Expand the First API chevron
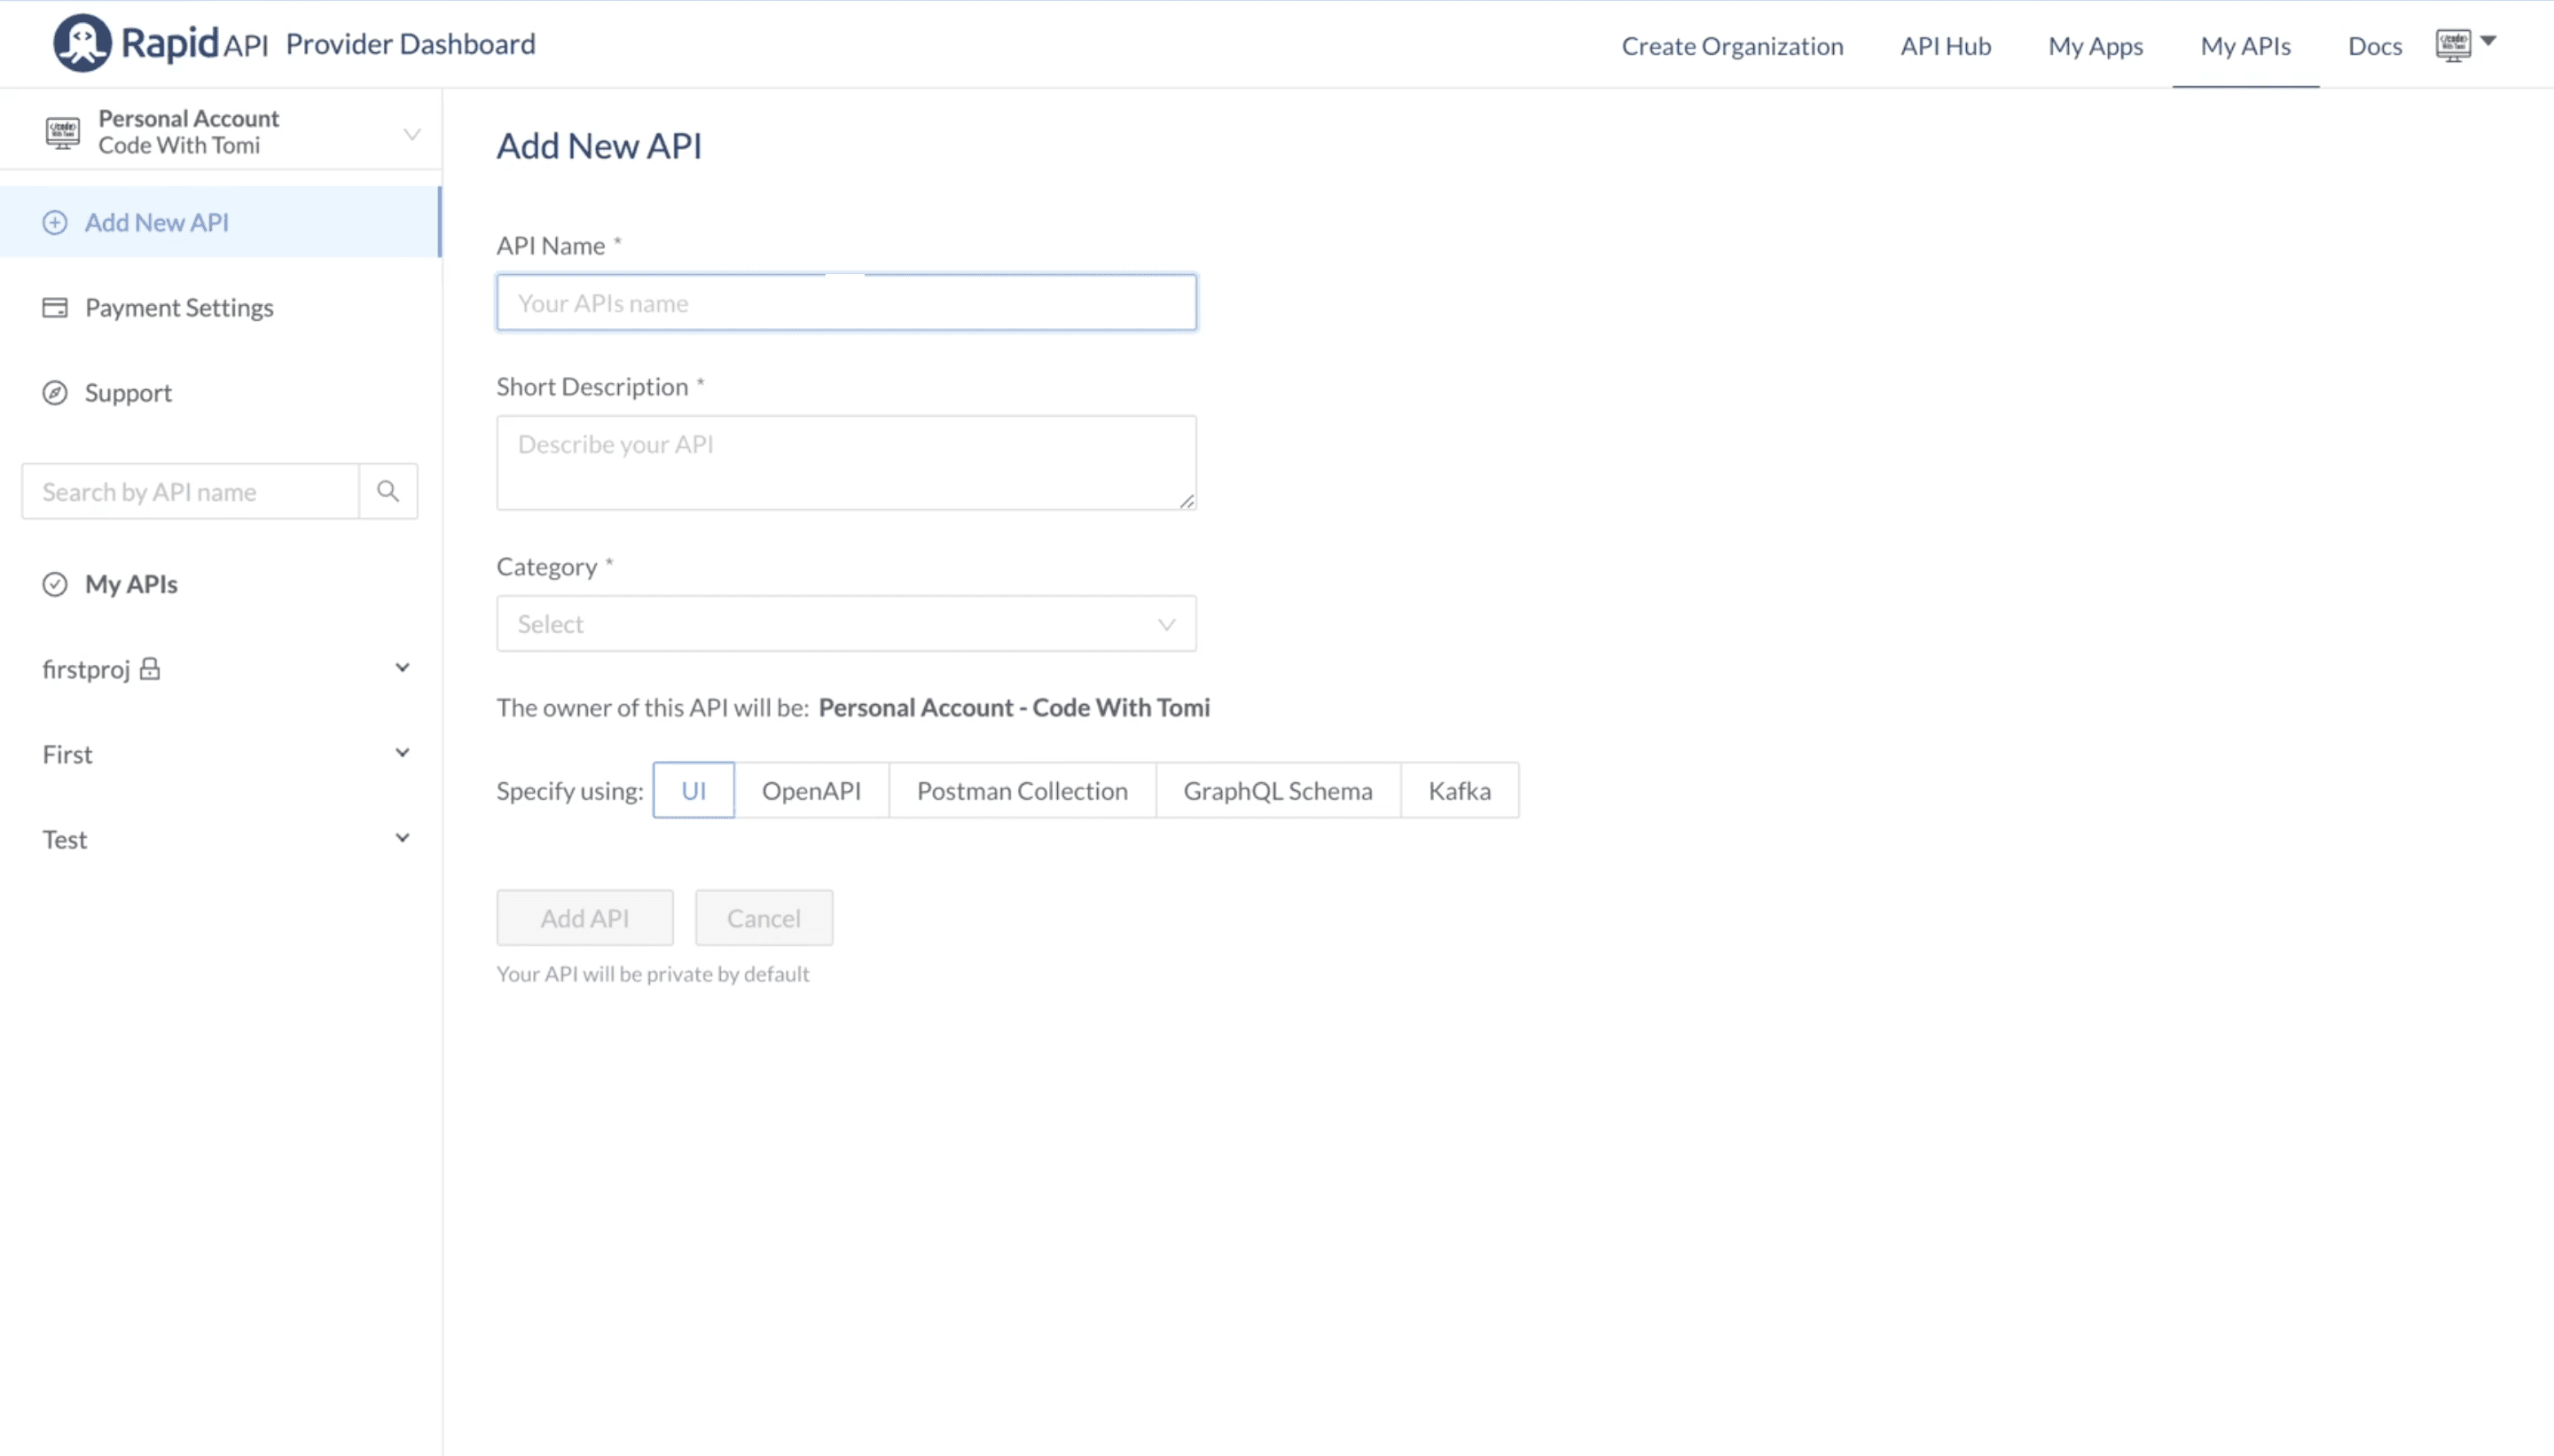2554x1456 pixels. [x=402, y=753]
